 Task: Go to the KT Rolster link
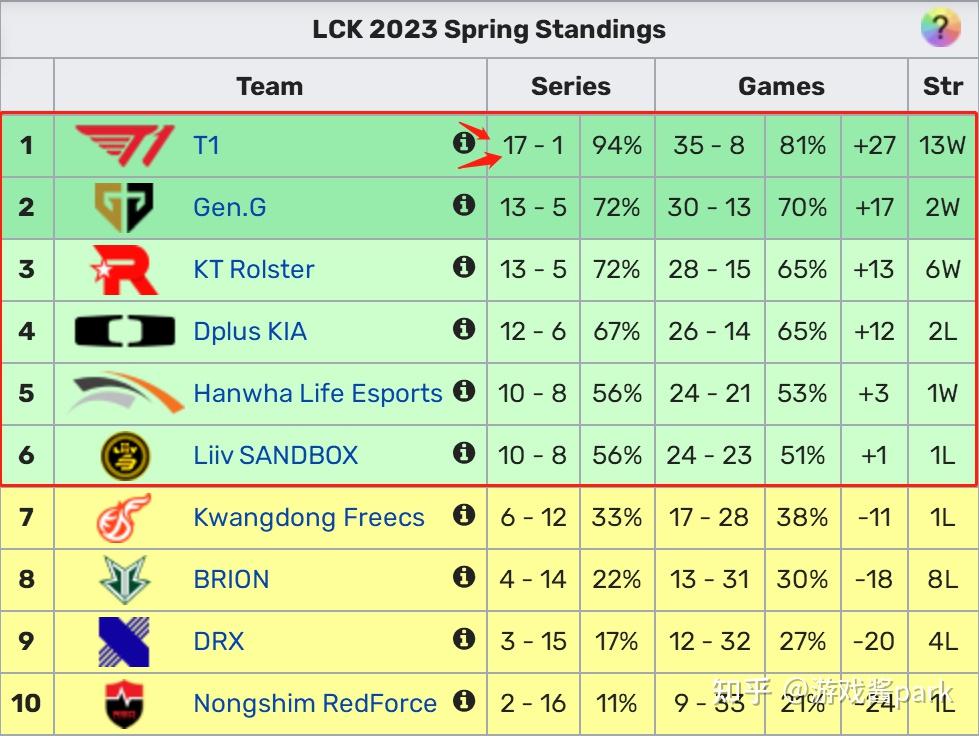[254, 270]
